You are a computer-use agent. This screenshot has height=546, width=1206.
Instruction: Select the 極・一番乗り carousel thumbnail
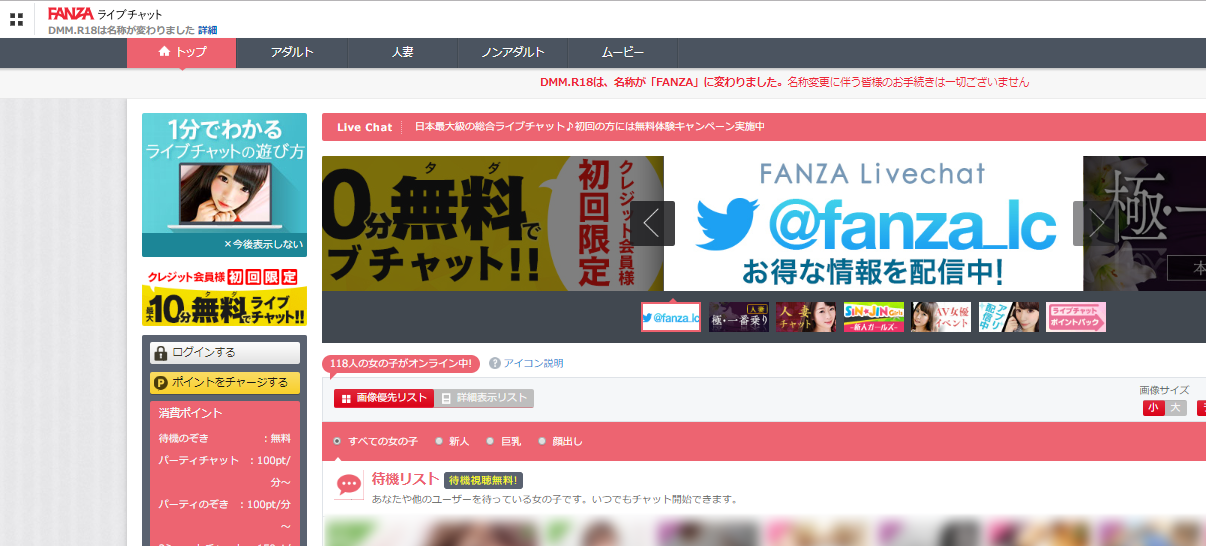pyautogui.click(x=739, y=317)
